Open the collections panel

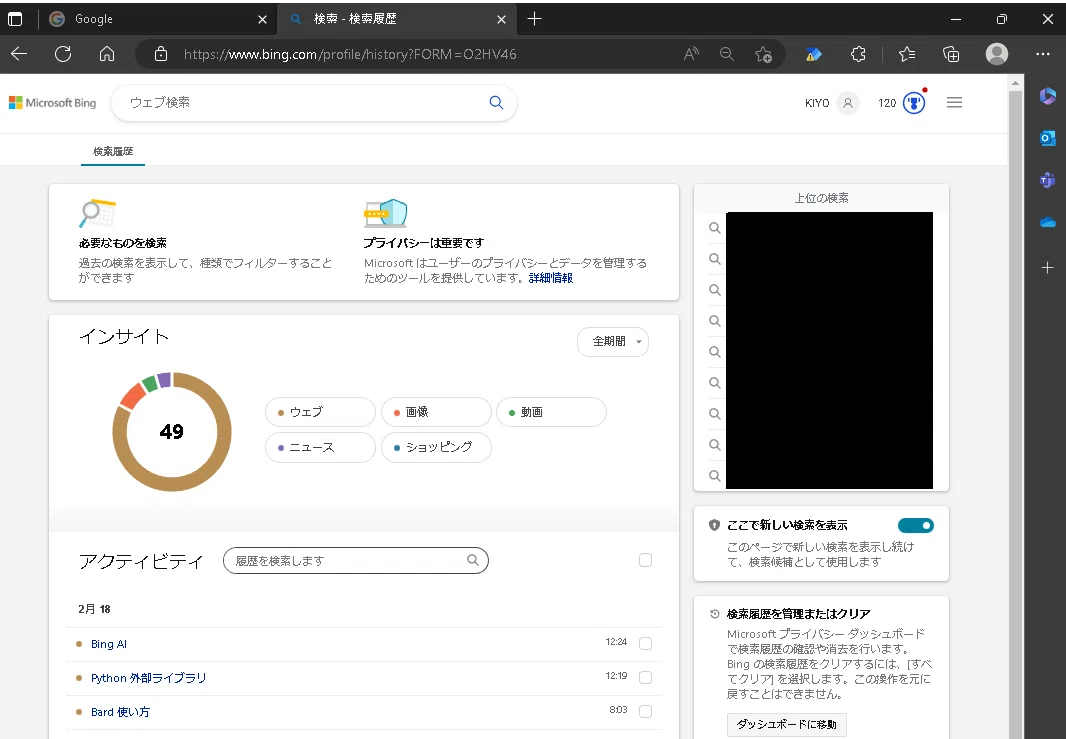coord(951,54)
